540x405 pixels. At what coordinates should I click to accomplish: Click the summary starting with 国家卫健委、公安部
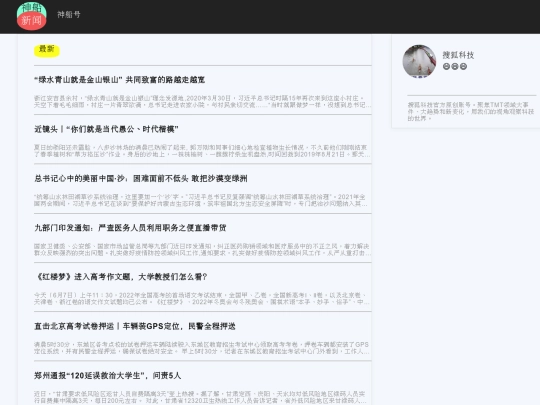coord(202,250)
